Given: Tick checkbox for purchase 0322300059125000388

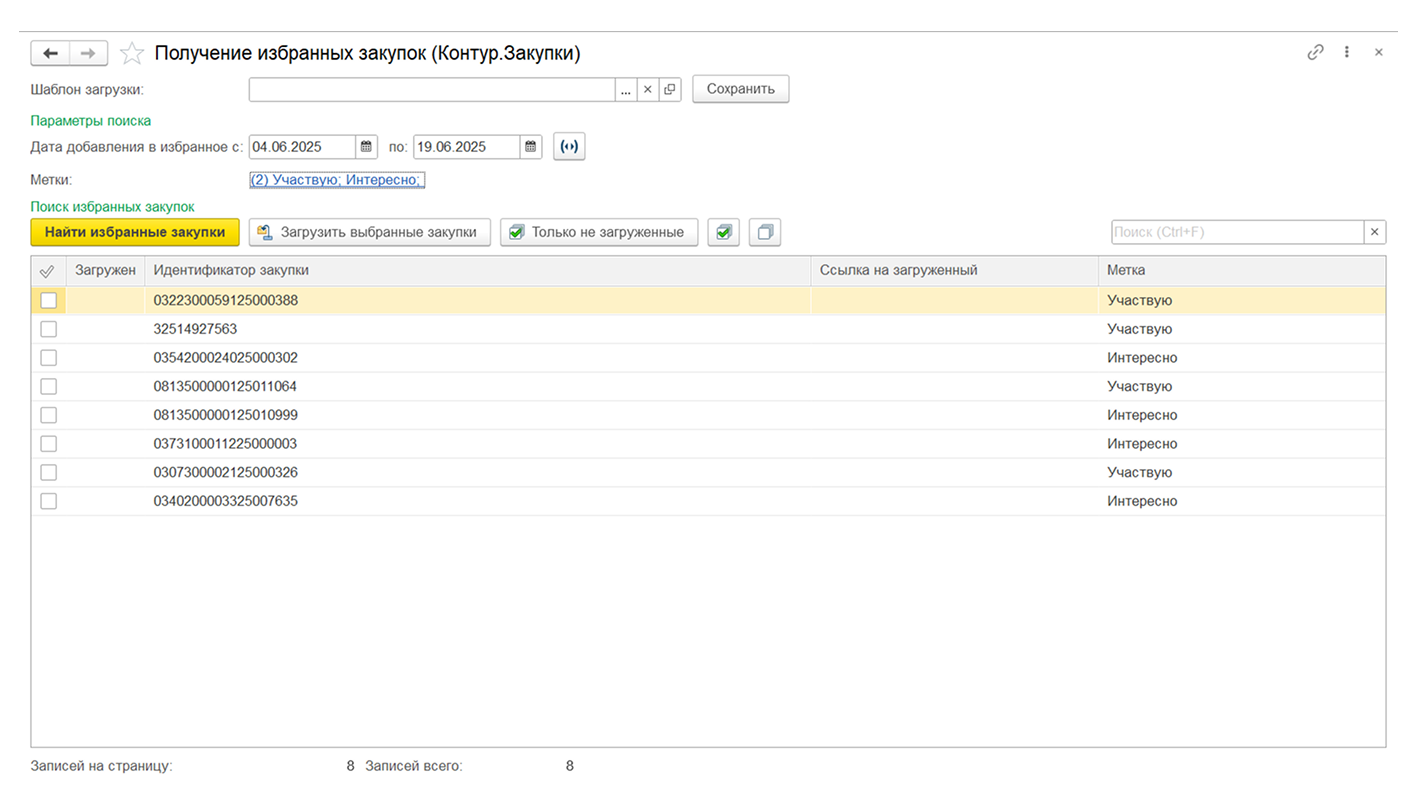Looking at the screenshot, I should point(48,301).
